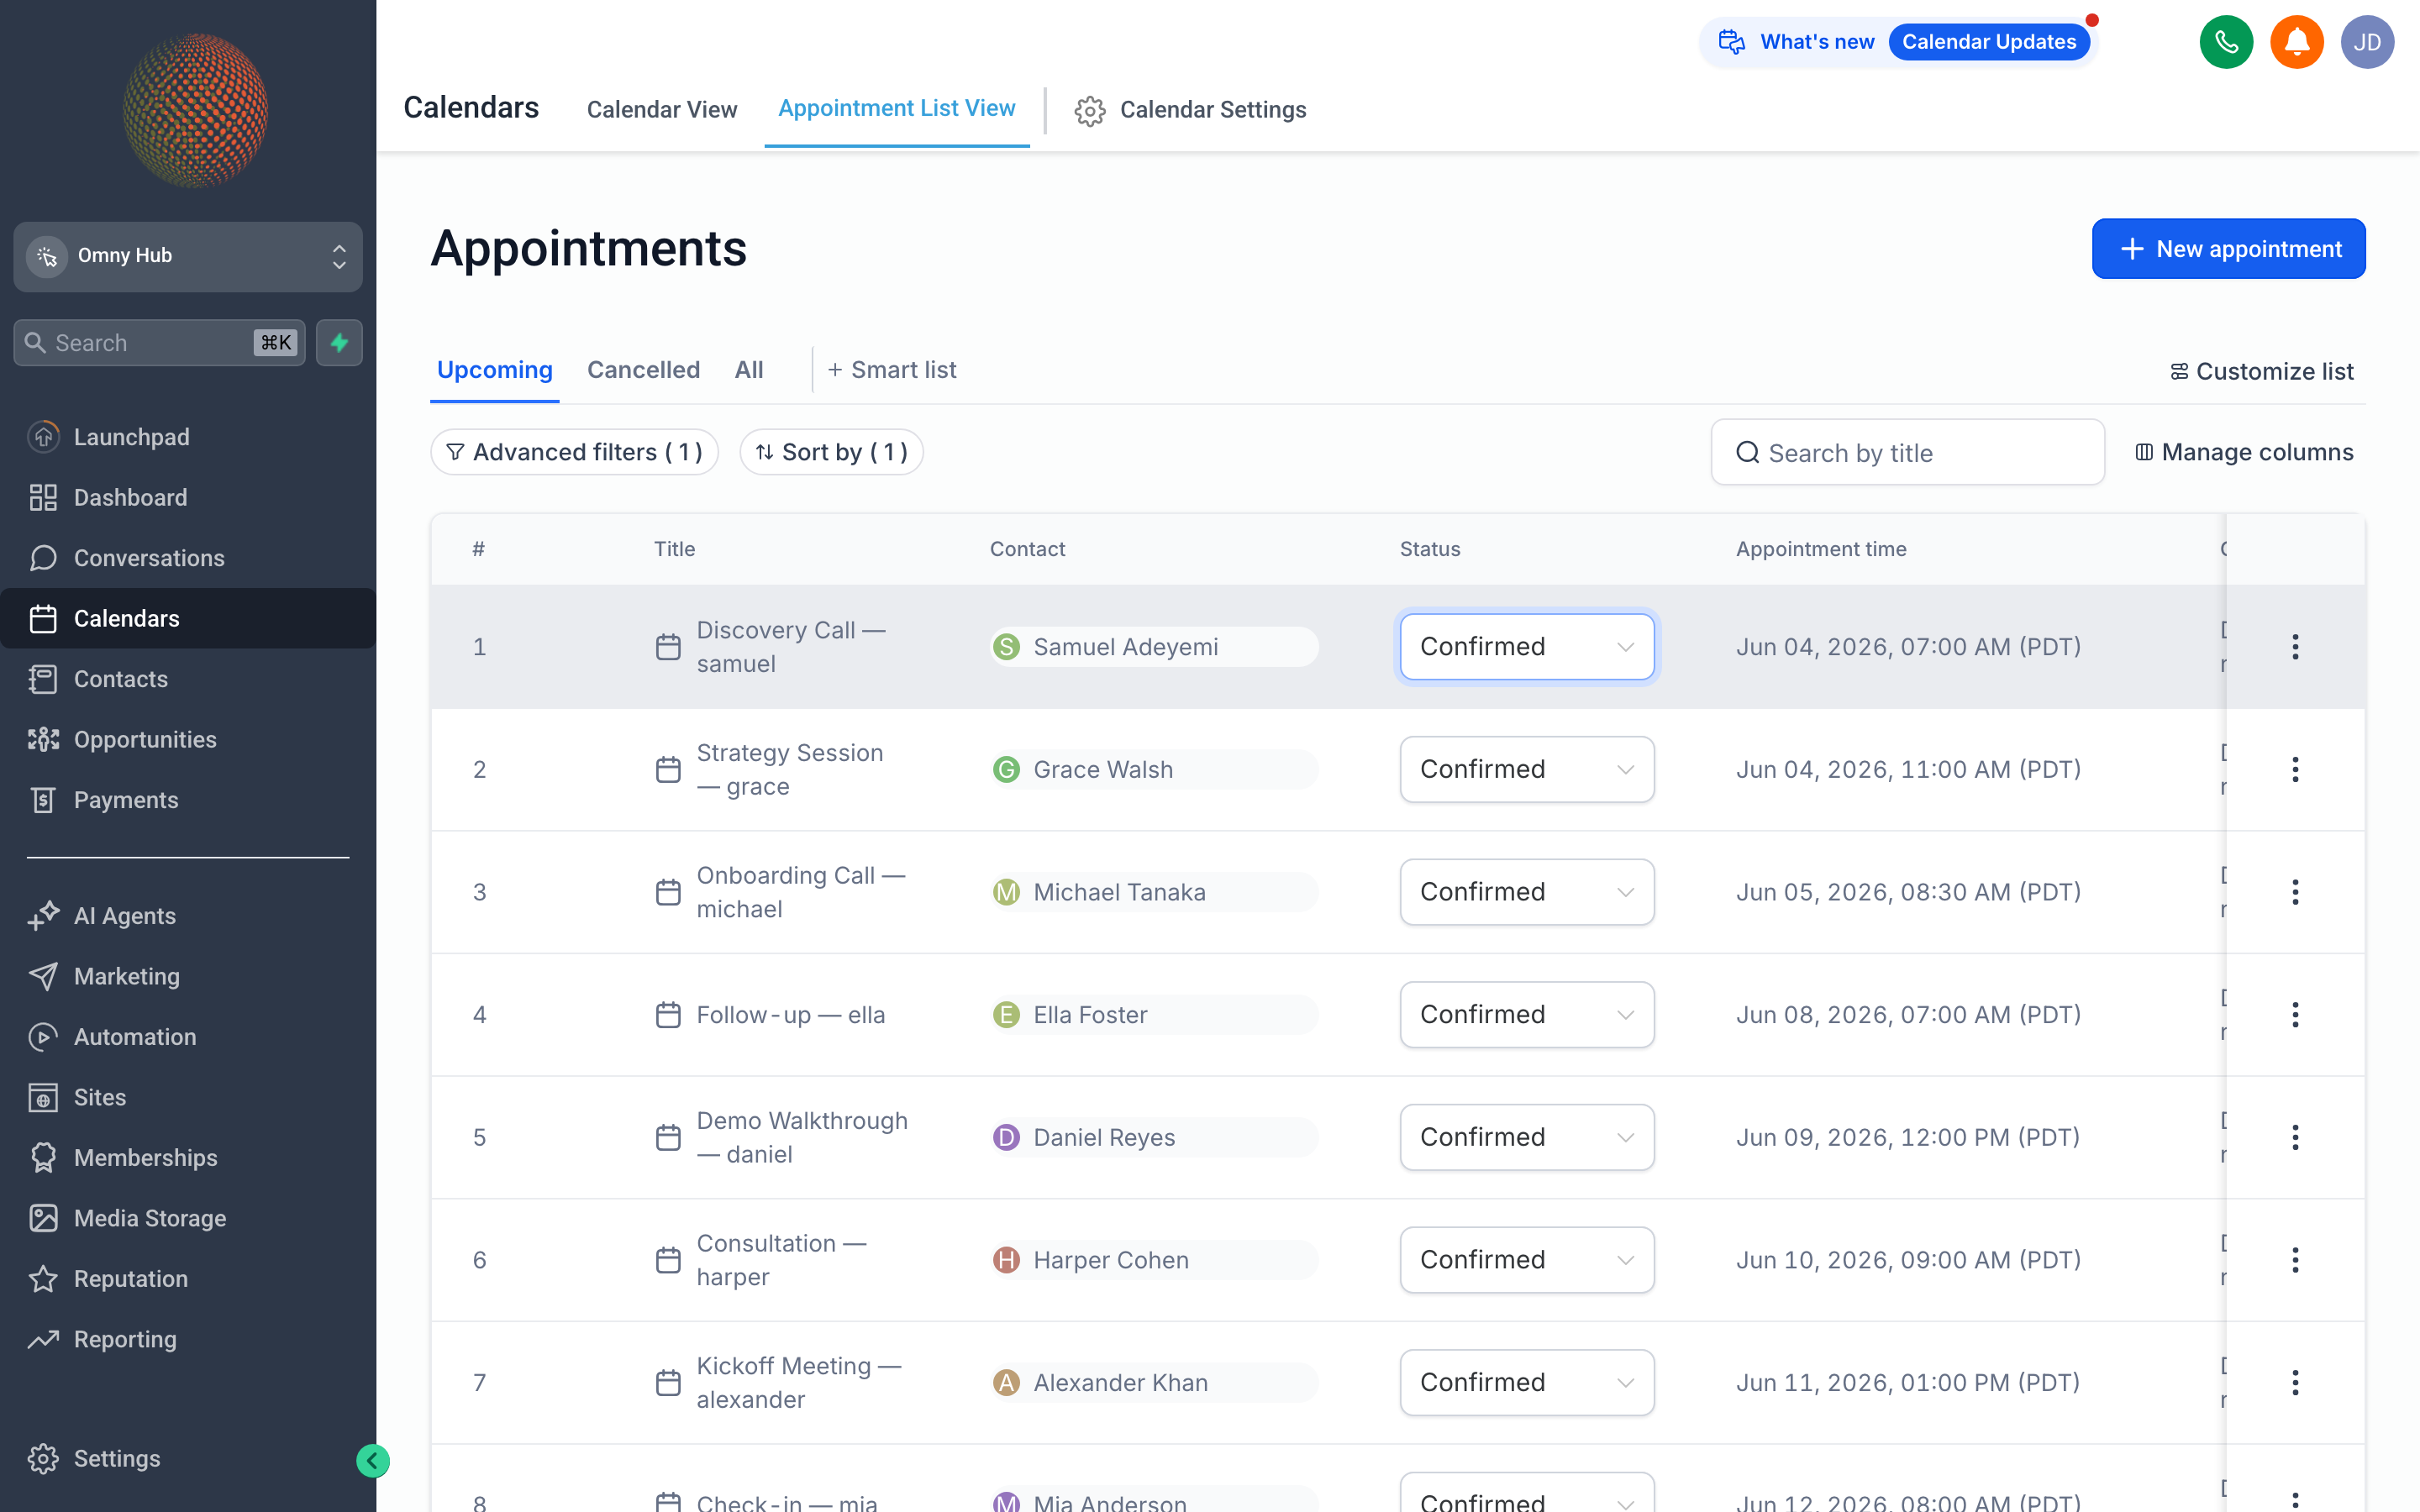Open row actions for Samuel Adeyemi appointment

pyautogui.click(x=2295, y=647)
